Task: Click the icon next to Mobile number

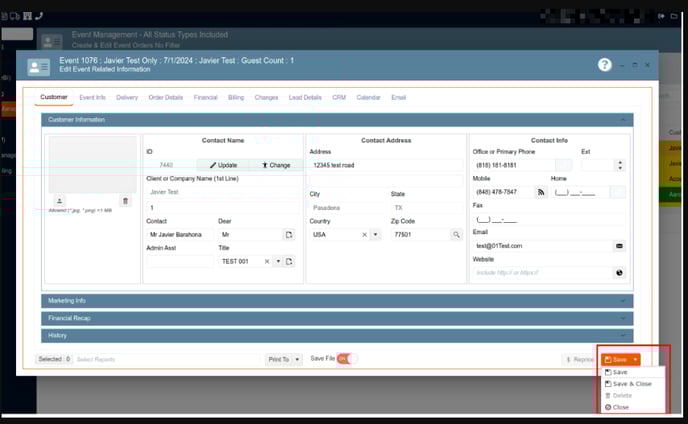Action: [x=541, y=192]
